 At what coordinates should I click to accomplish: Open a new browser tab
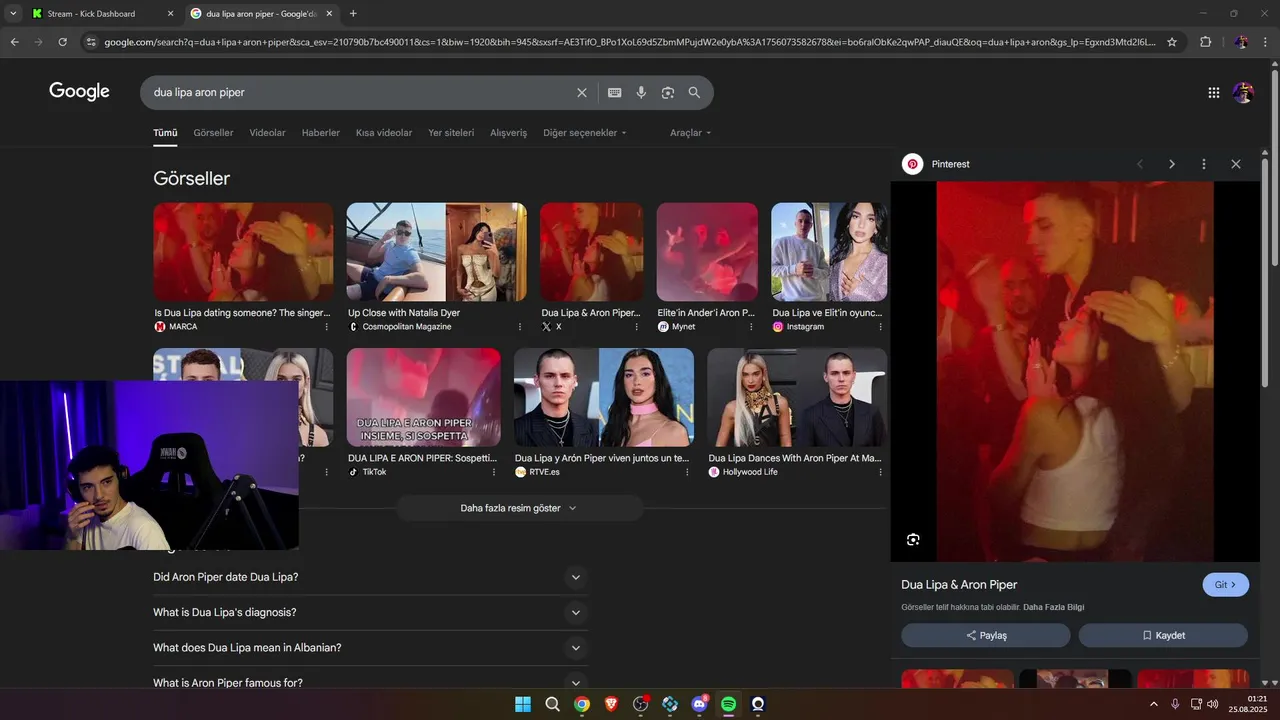353,14
